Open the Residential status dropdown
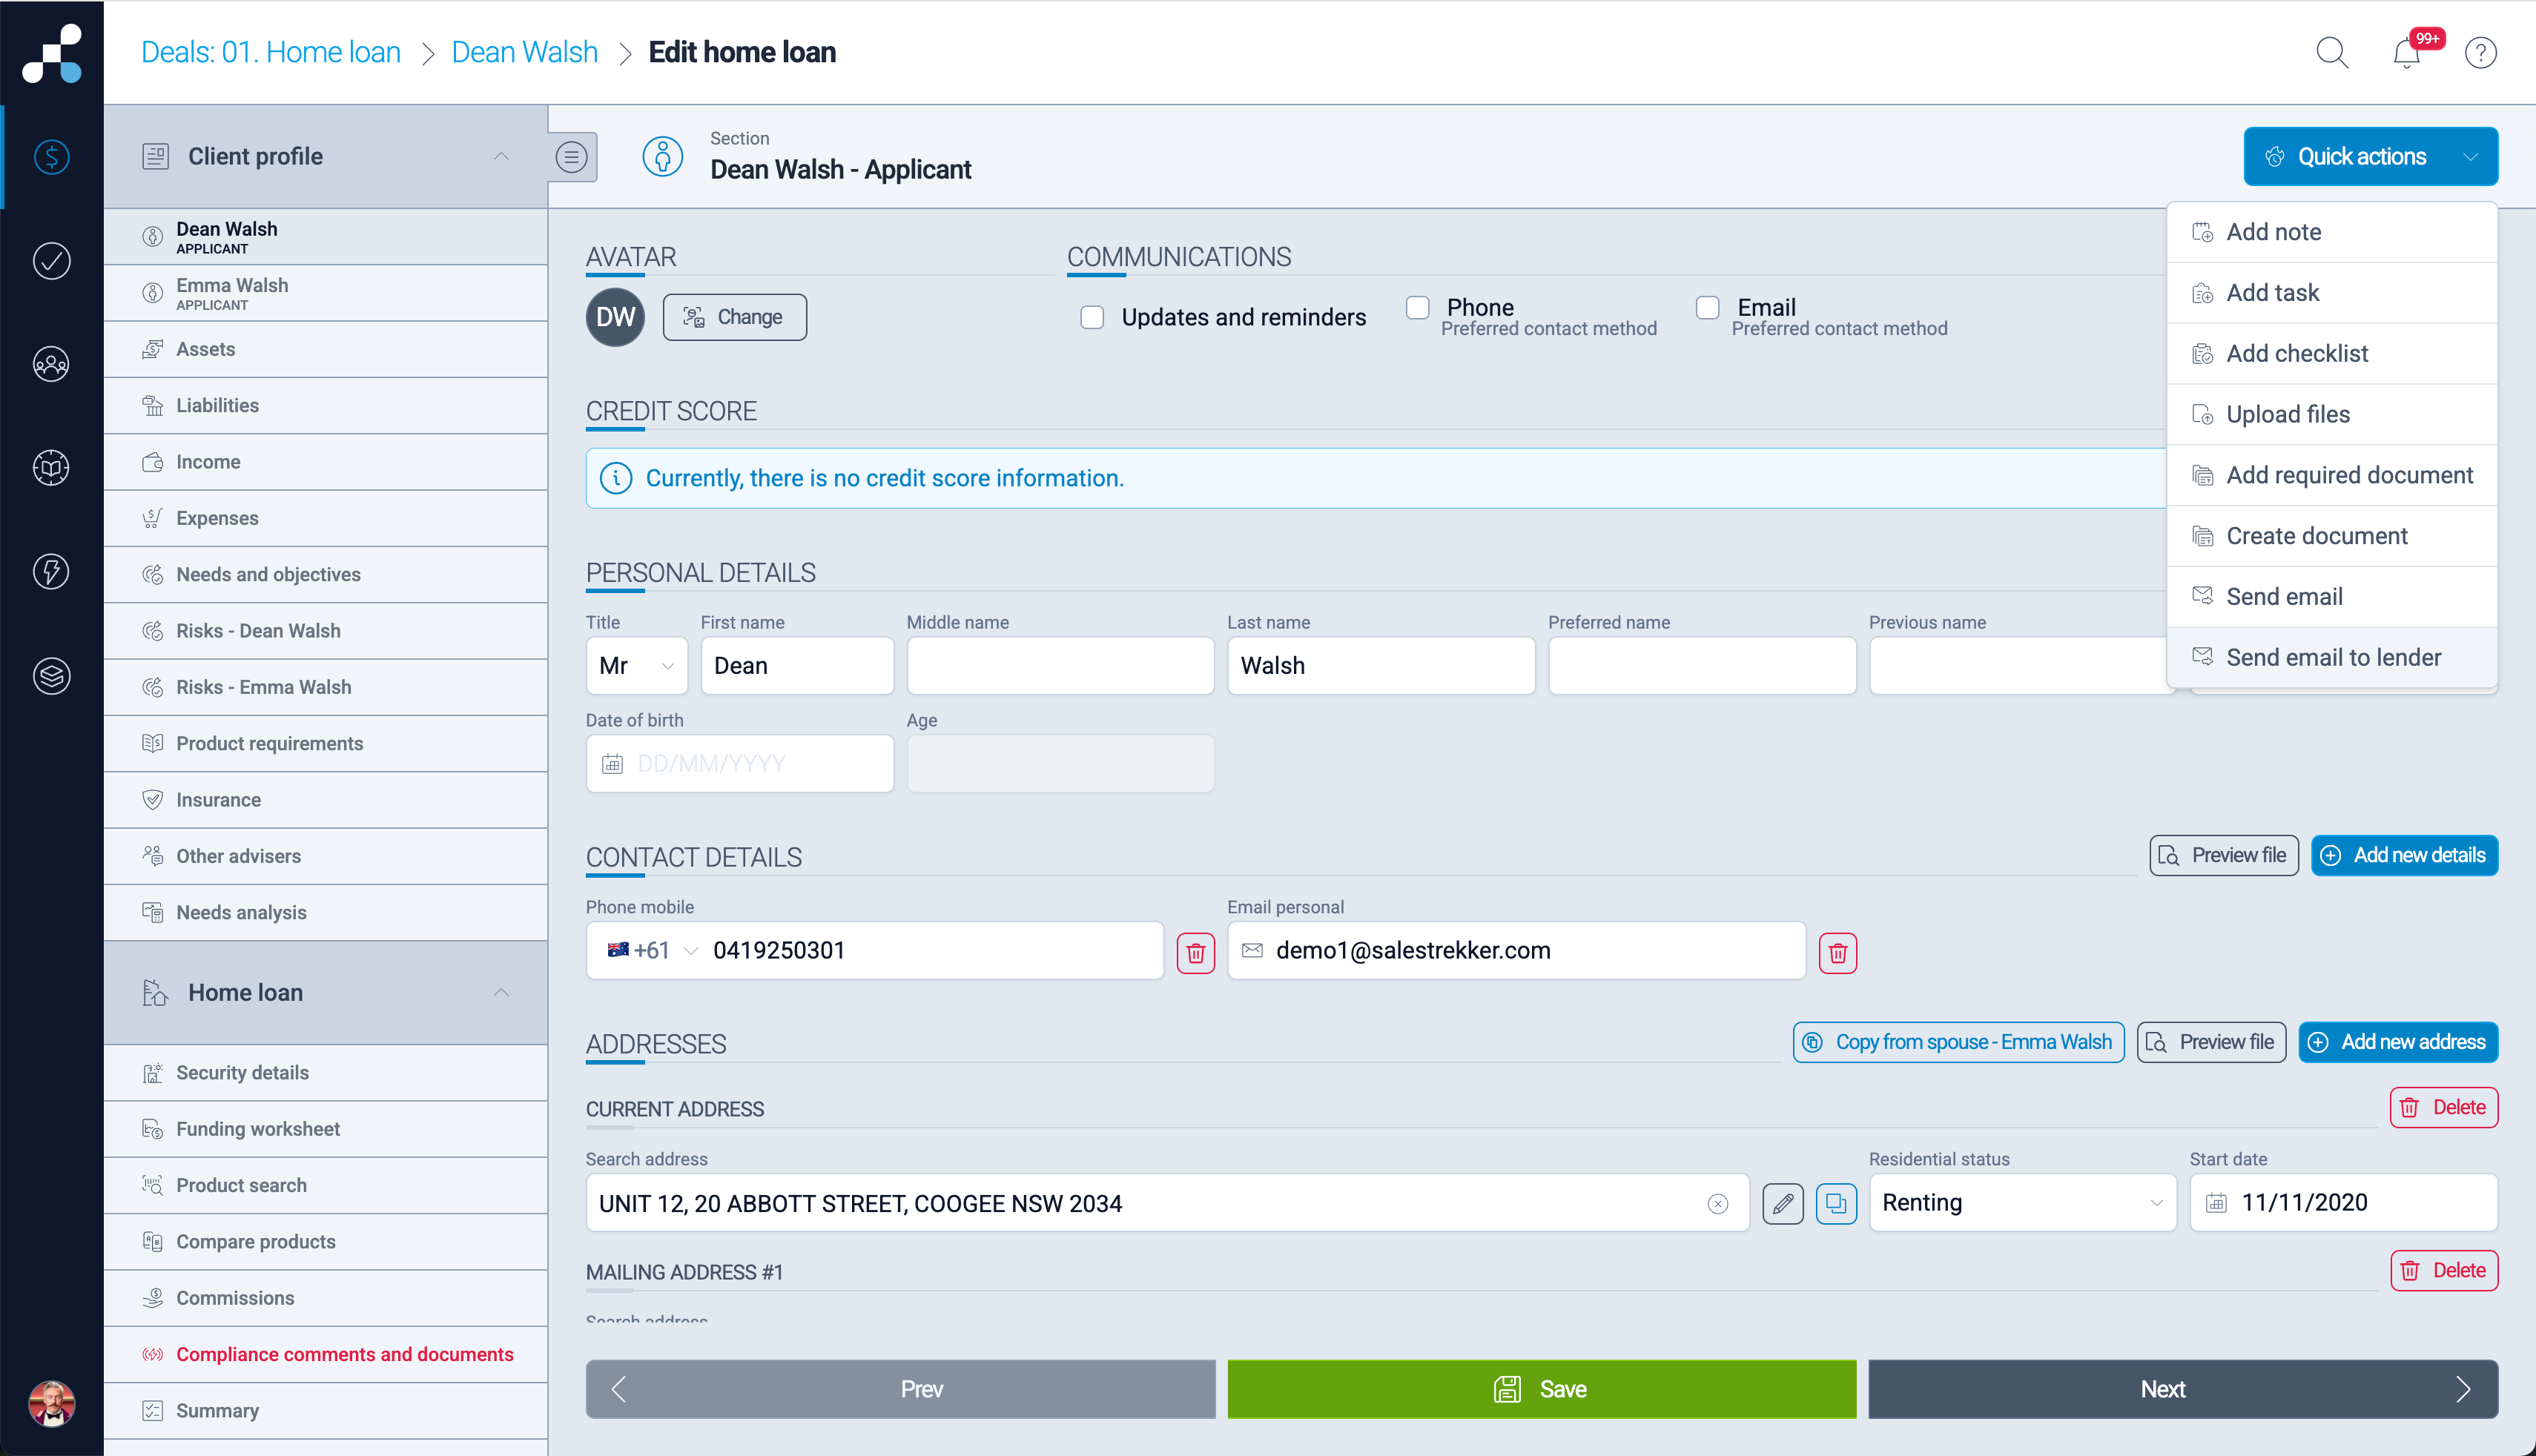 click(2022, 1203)
